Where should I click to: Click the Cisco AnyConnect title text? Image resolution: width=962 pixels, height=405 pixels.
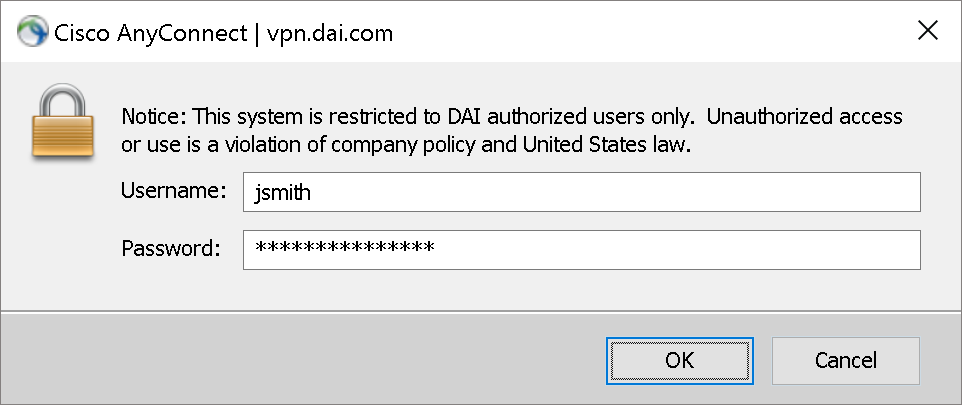(150, 33)
